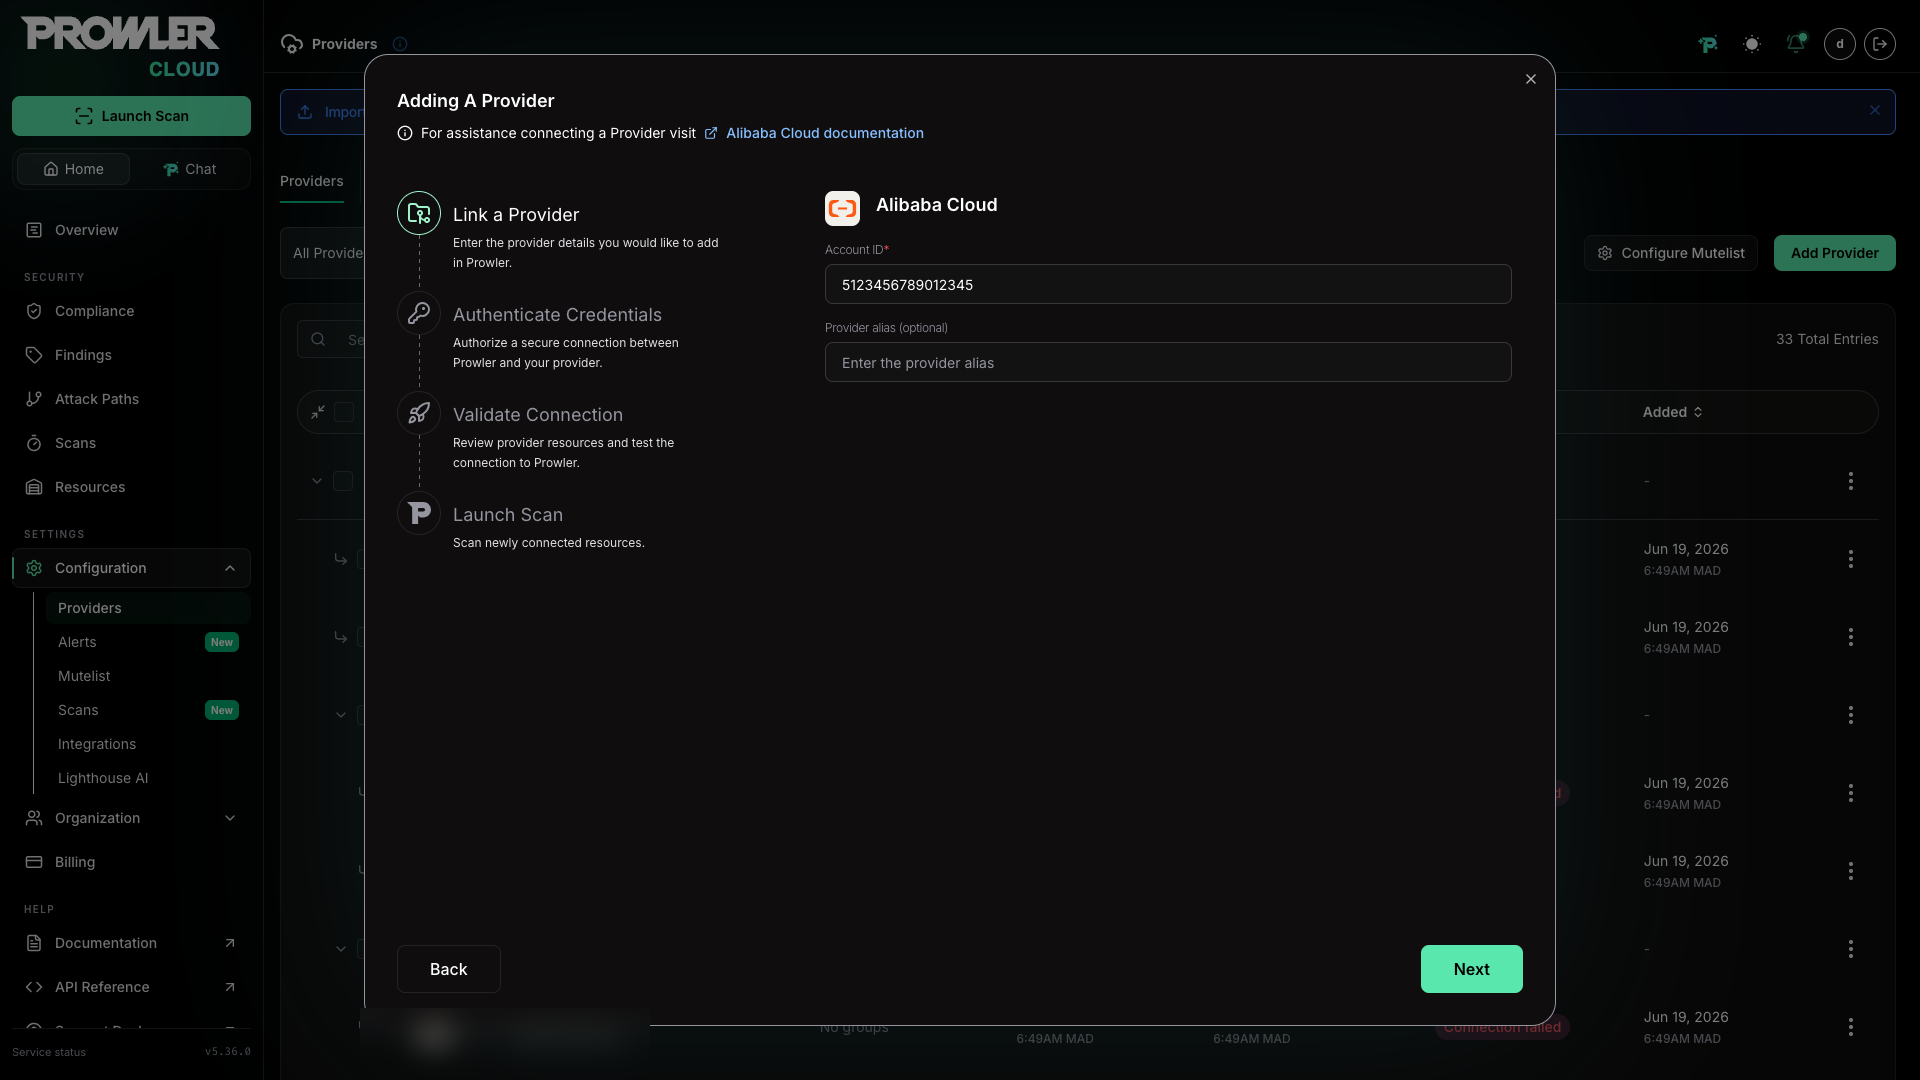Click the upload icon in import banner
The image size is (1920, 1080).
[x=305, y=112]
